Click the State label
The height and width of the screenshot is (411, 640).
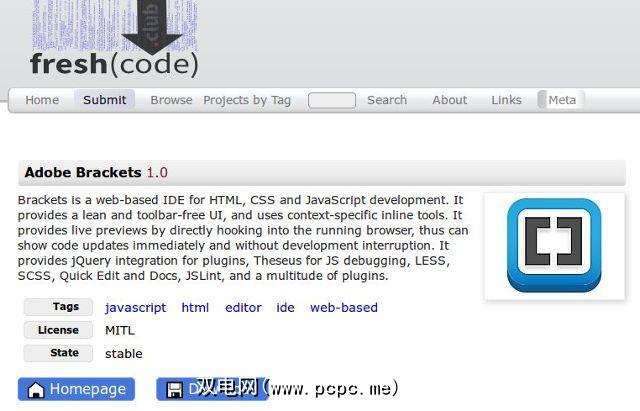click(x=58, y=353)
